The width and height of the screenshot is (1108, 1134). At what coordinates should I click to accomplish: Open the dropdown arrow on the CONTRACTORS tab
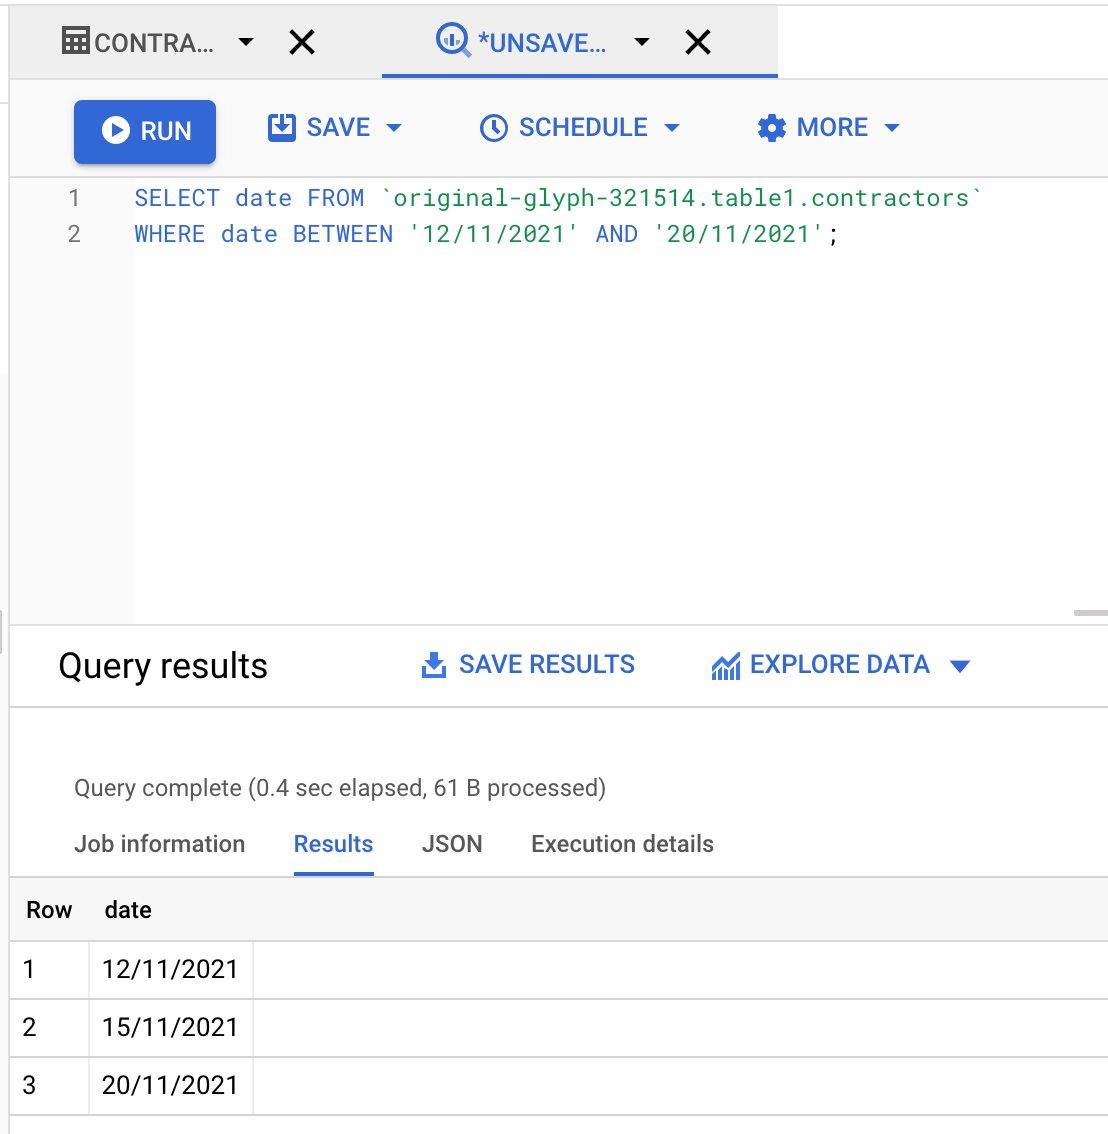[245, 42]
